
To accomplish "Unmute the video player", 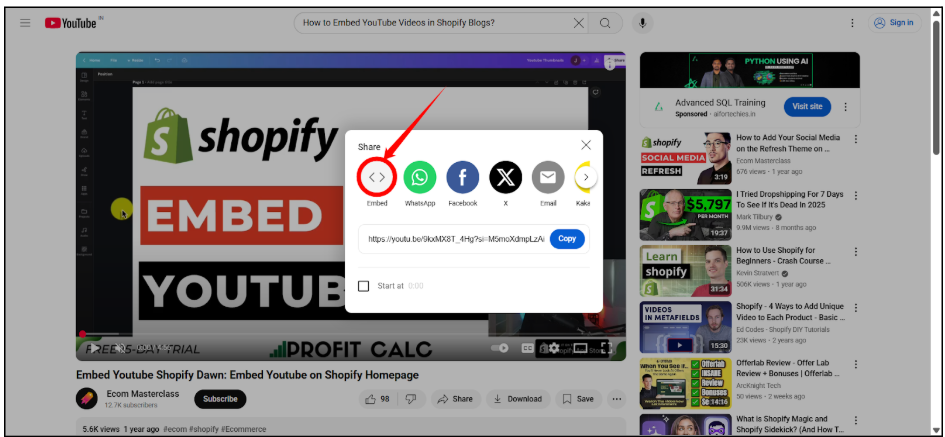I will [x=121, y=348].
